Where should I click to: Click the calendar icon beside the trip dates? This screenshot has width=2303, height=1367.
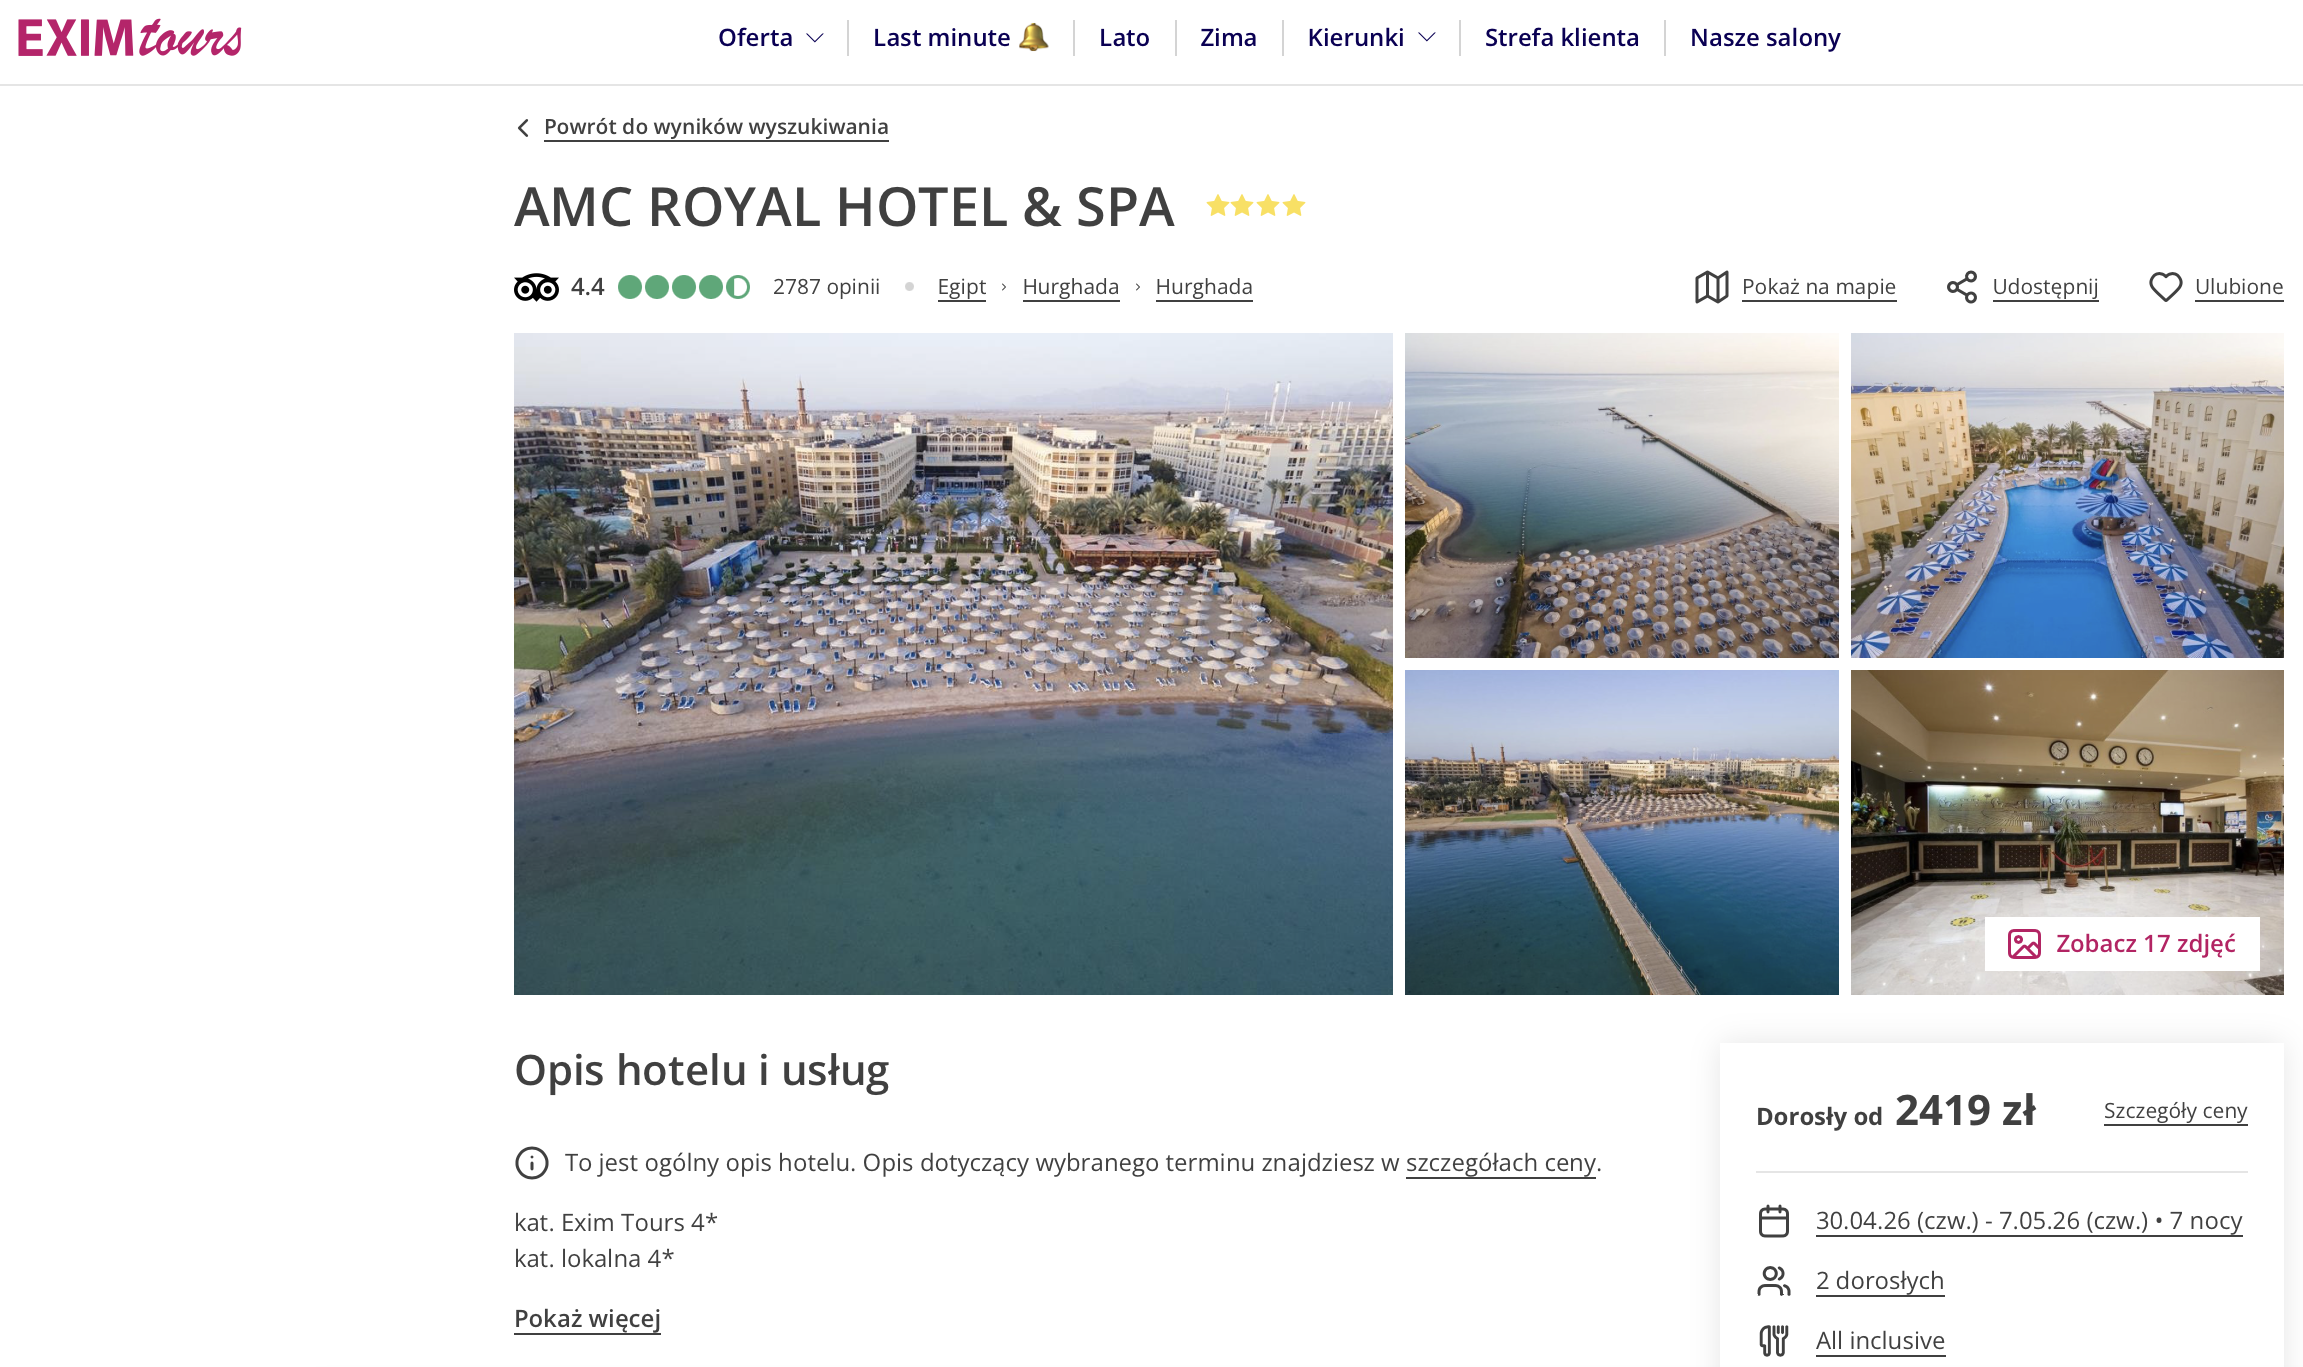(1773, 1221)
